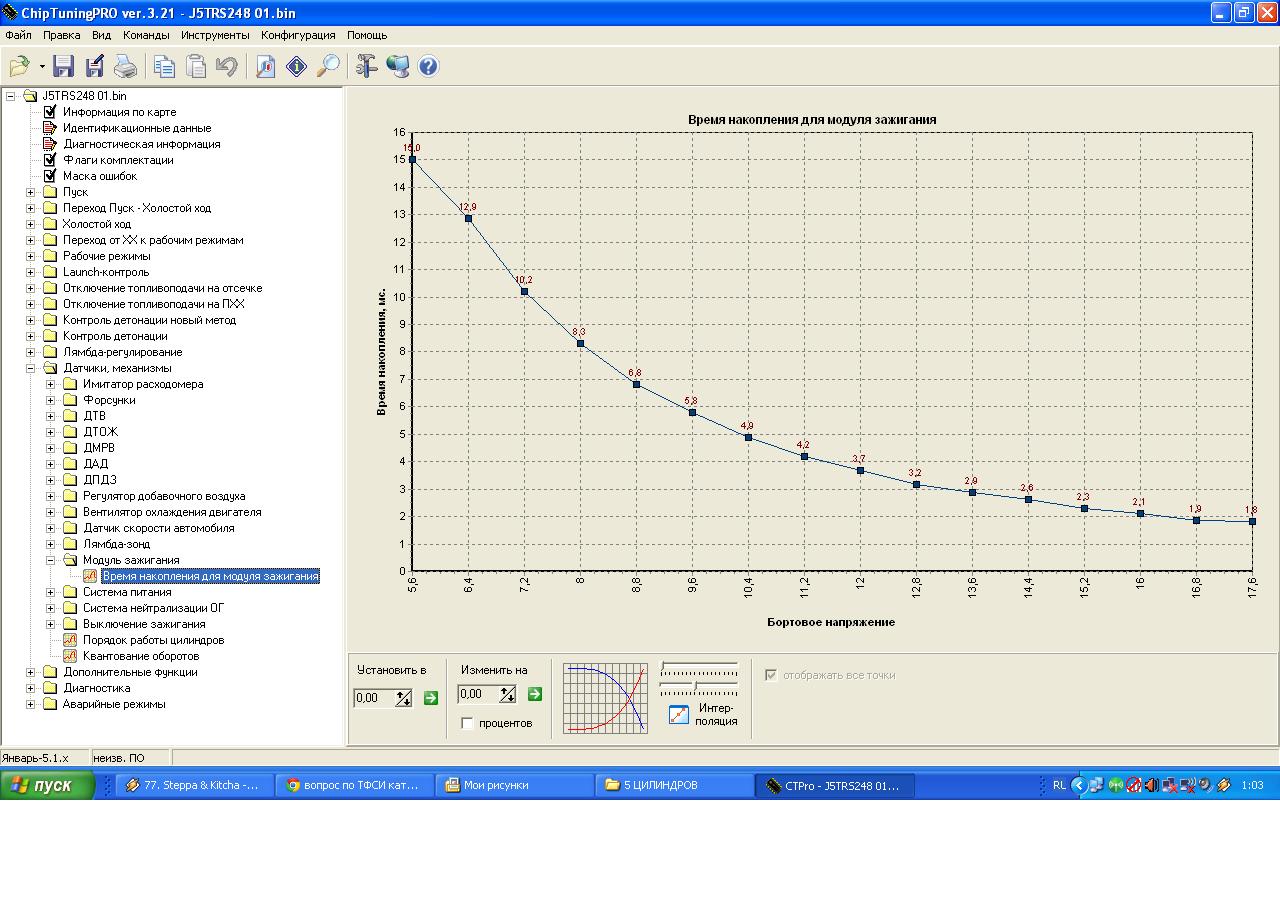Expand the Холостой ход folder

(x=30, y=224)
